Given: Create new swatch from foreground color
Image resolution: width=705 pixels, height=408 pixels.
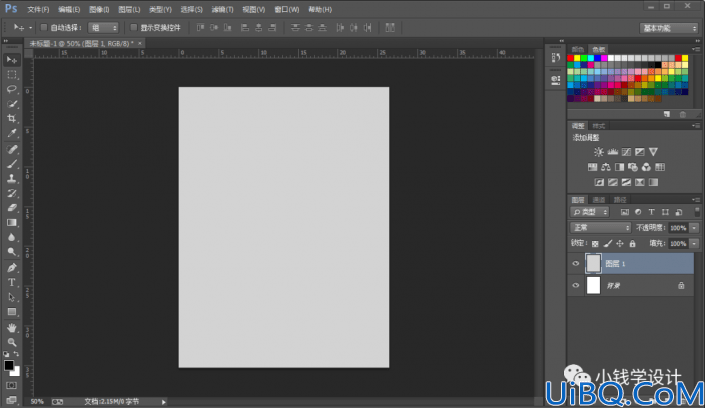Looking at the screenshot, I should 667,115.
